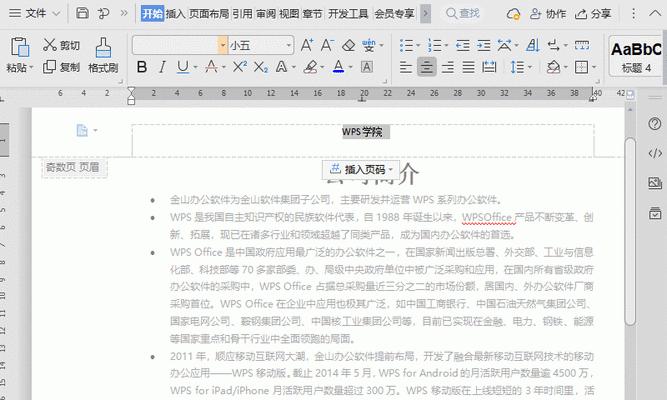Image resolution: width=667 pixels, height=400 pixels.
Task: Select the 标题 4 style
Action: point(636,56)
